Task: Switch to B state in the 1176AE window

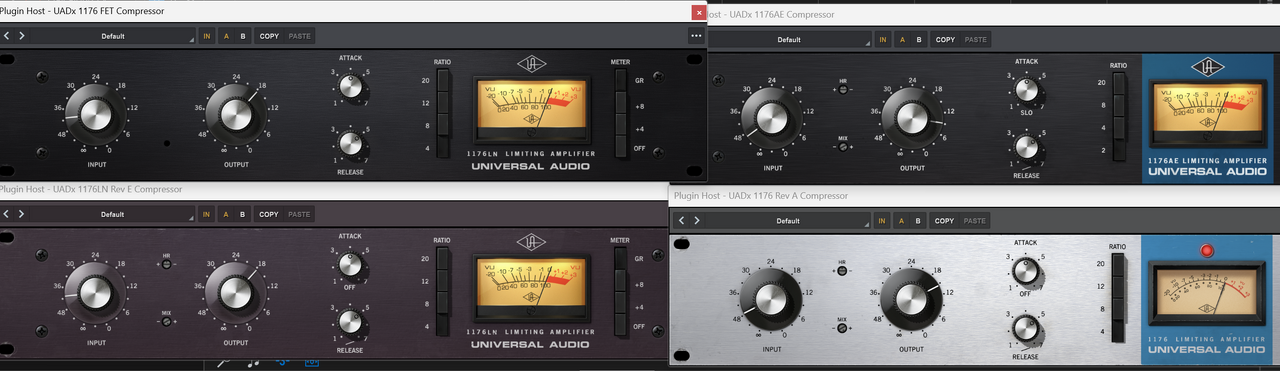Action: click(918, 40)
